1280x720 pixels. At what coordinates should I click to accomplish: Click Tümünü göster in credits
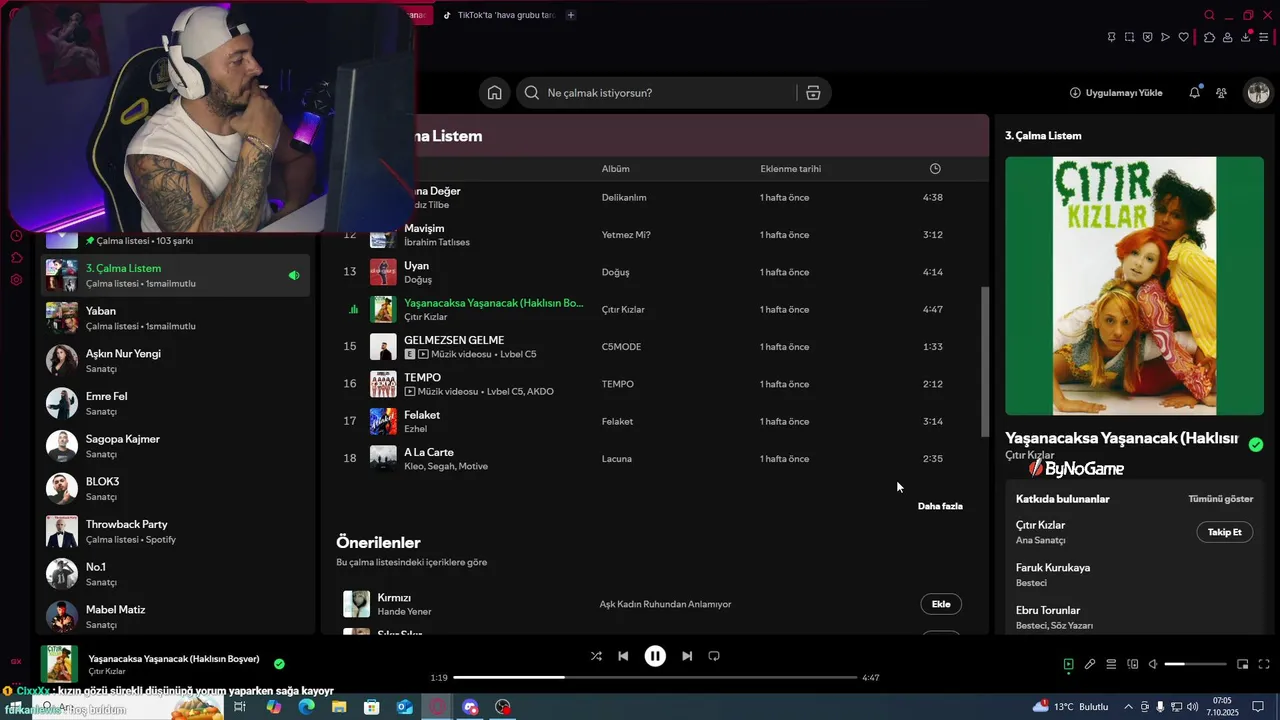click(x=1220, y=499)
